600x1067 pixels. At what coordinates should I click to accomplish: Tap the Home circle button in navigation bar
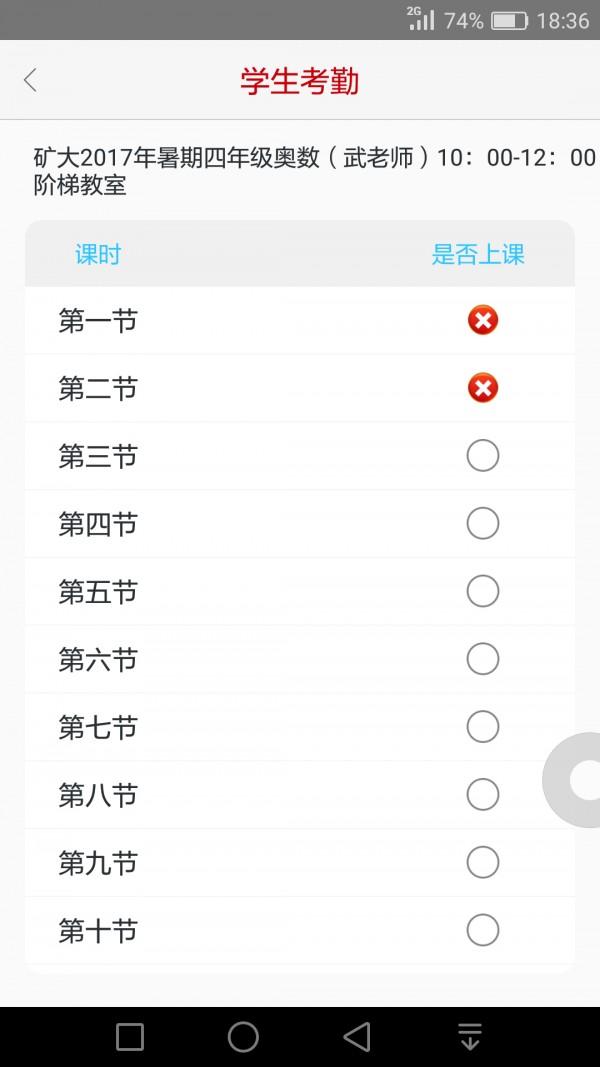point(242,1038)
